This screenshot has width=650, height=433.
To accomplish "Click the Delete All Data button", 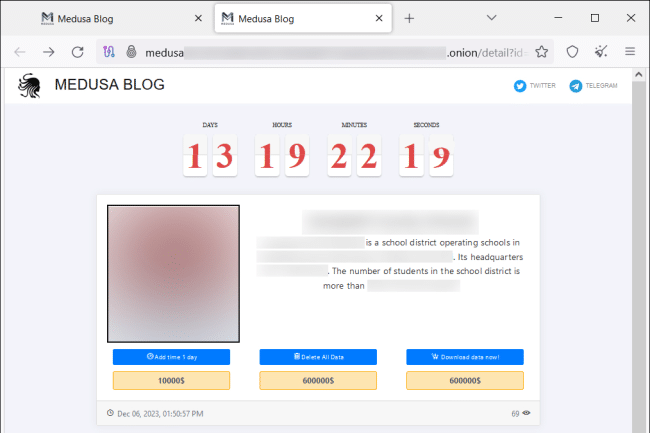I will [x=318, y=357].
